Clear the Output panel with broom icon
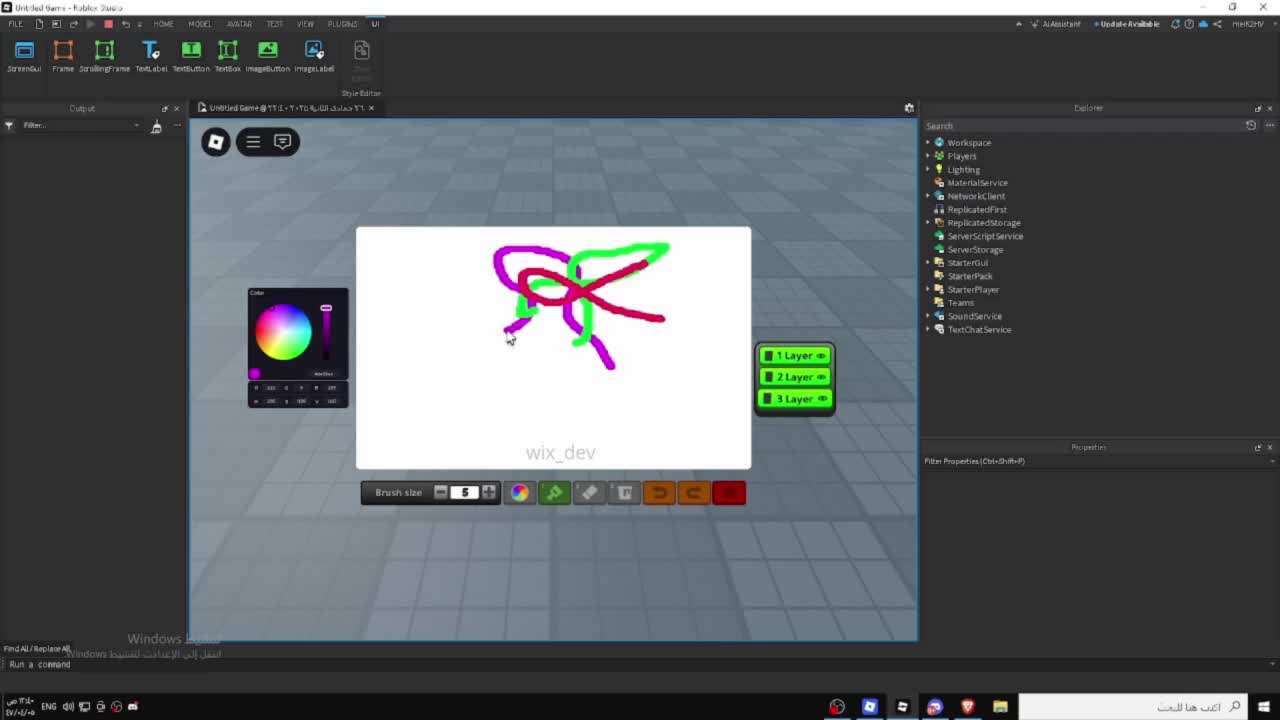 point(156,126)
